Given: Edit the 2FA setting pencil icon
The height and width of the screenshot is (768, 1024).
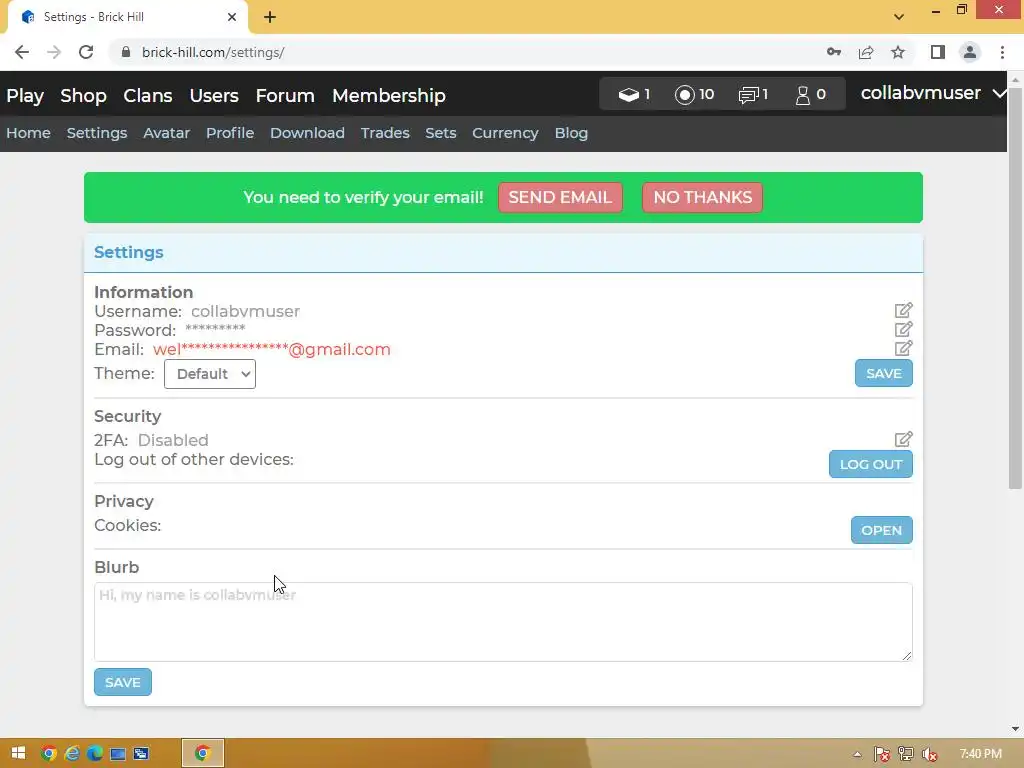Looking at the screenshot, I should tap(903, 439).
